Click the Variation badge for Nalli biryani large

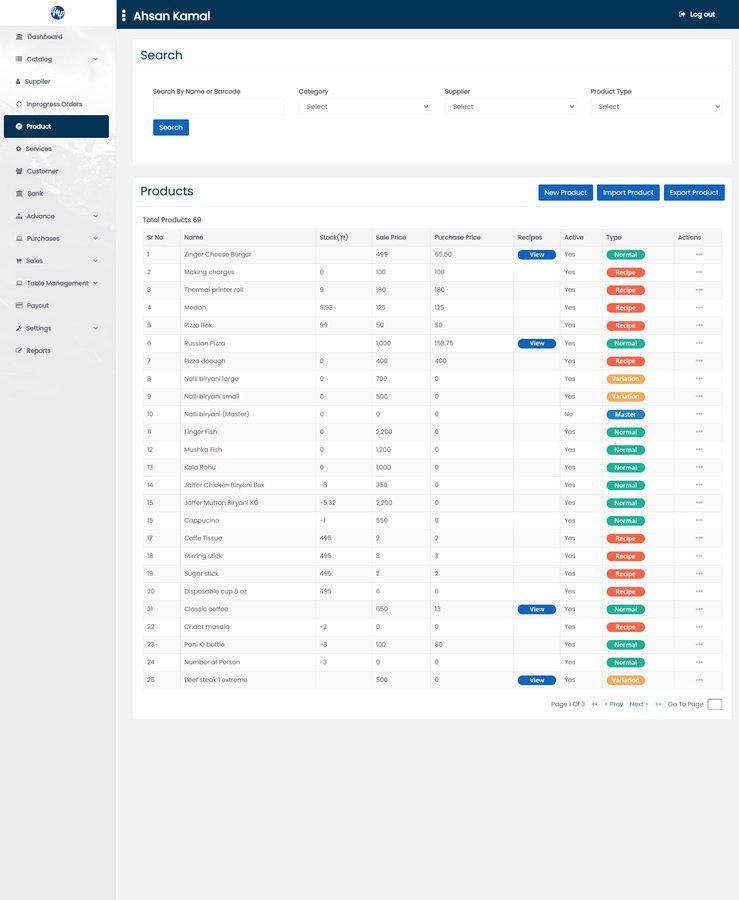tap(625, 379)
